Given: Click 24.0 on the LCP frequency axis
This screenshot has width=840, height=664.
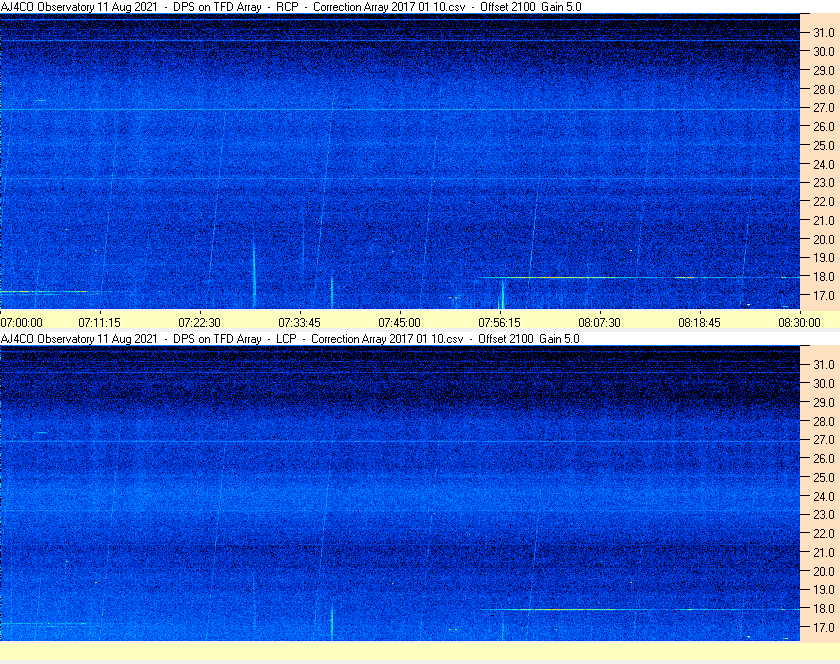Looking at the screenshot, I should pos(824,496).
